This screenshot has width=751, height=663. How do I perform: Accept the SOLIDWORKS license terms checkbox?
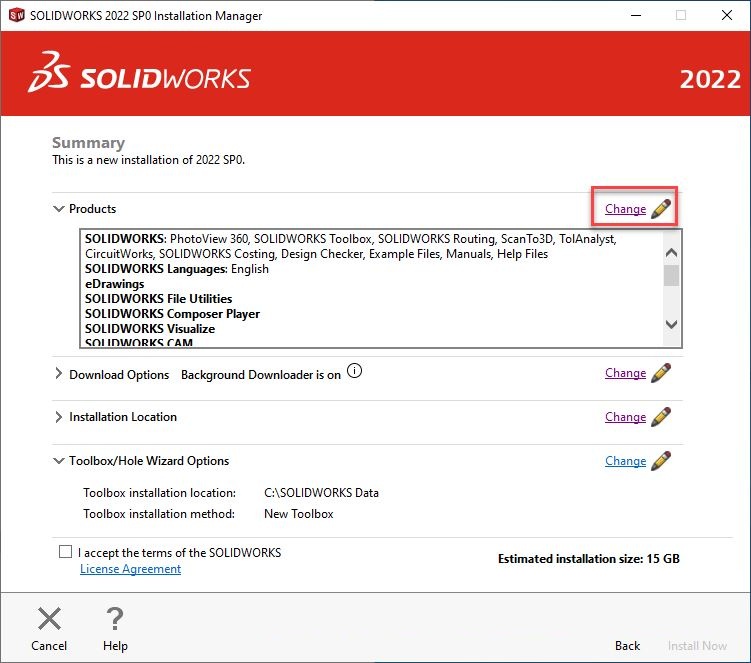[x=65, y=552]
